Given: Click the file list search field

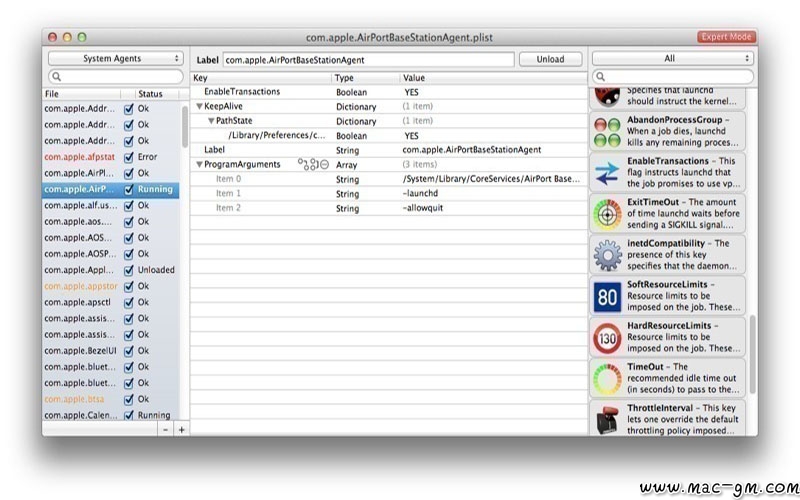Looking at the screenshot, I should (x=116, y=77).
